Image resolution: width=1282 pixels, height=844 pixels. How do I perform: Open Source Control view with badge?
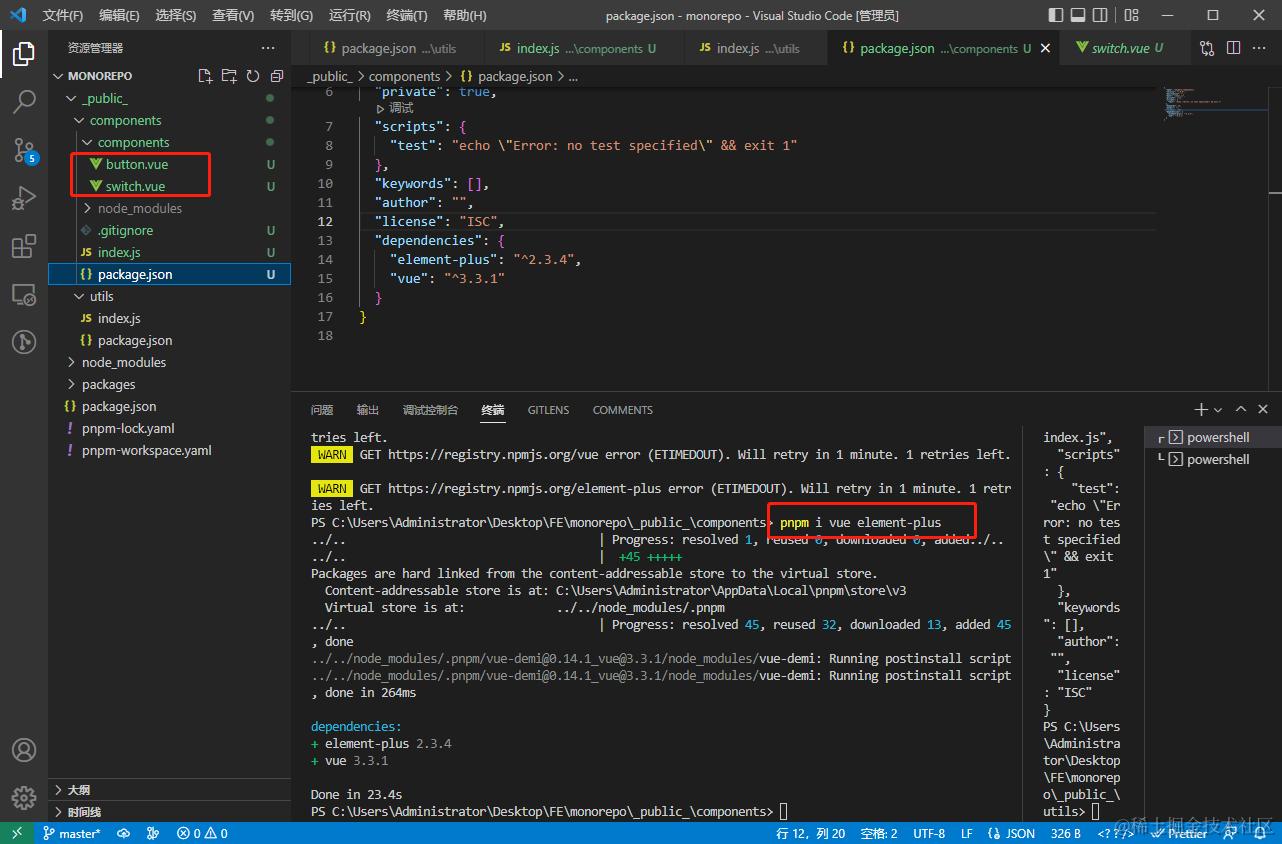pyautogui.click(x=24, y=150)
